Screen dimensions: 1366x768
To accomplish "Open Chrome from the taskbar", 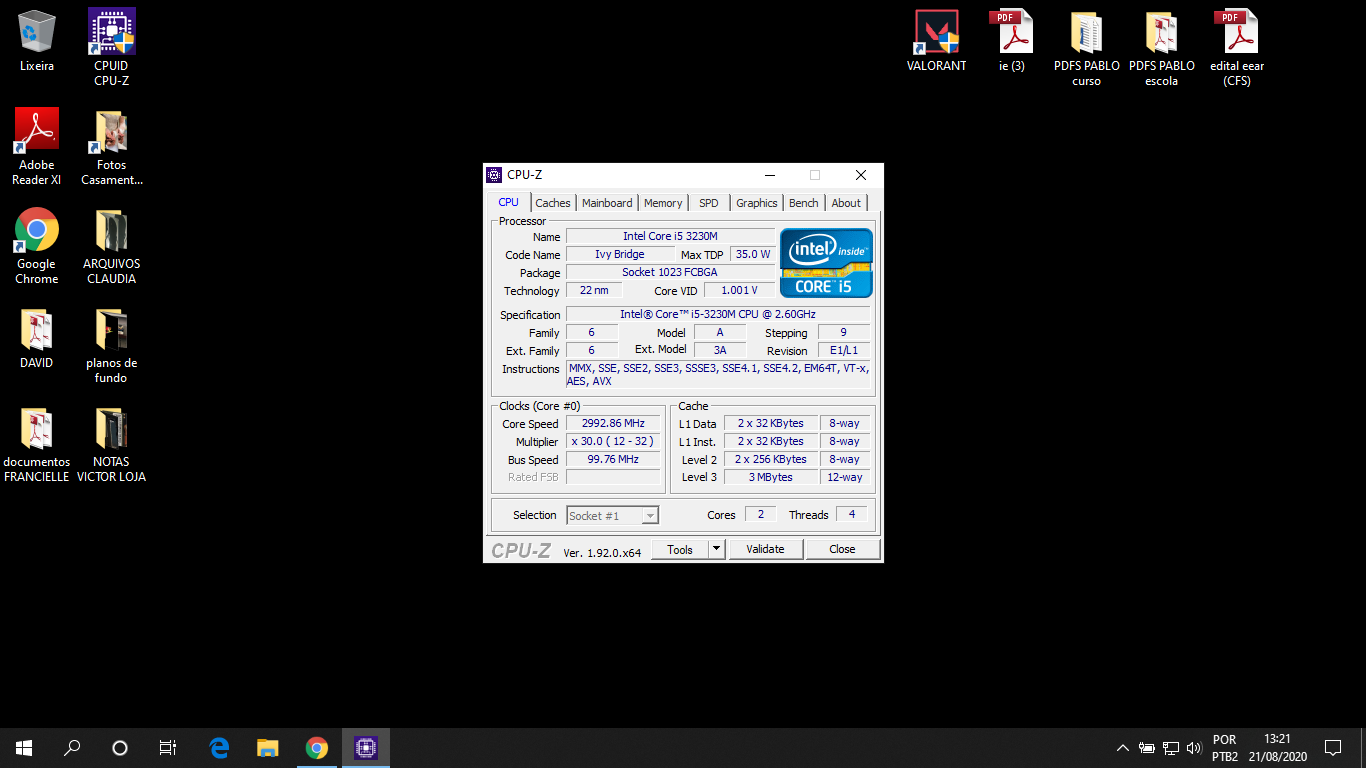I will point(317,748).
